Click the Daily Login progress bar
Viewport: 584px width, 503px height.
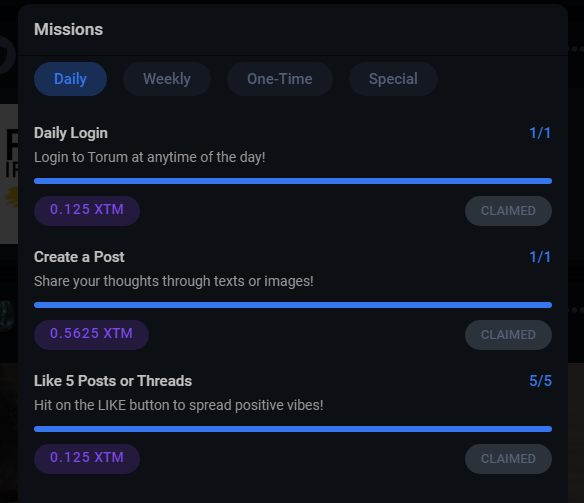[x=293, y=181]
